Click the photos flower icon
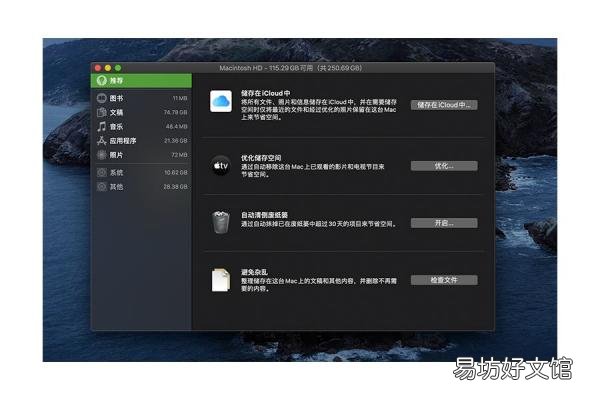The width and height of the screenshot is (600, 400). (x=101, y=155)
